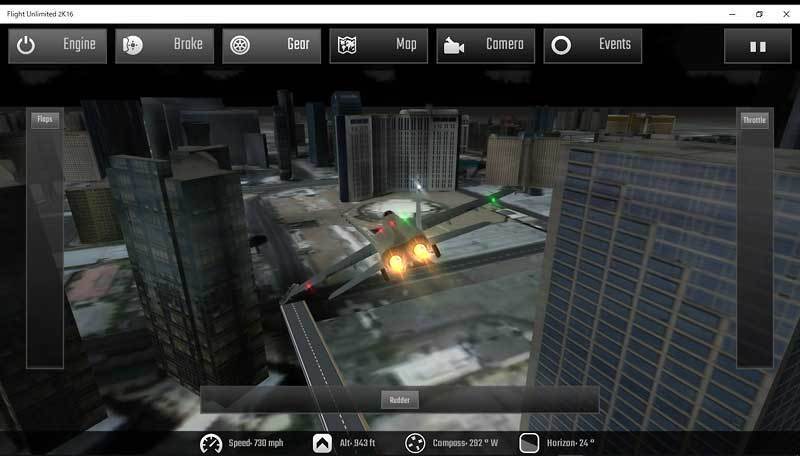Restore down the Flight Unlimited window
Viewport: 800px width, 456px height.
[759, 14]
